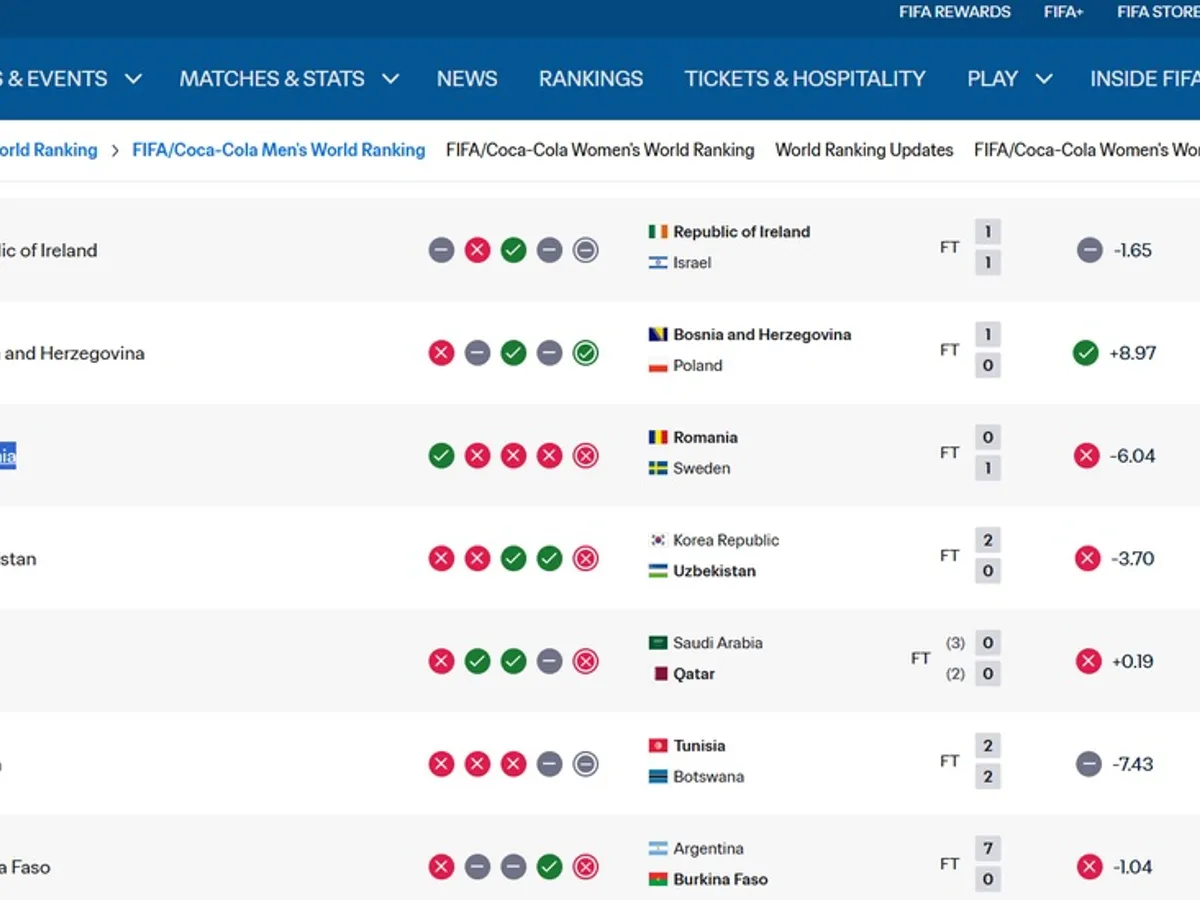Image resolution: width=1200 pixels, height=900 pixels.
Task: Click the red X icon beside -6.04
Action: (1086, 456)
